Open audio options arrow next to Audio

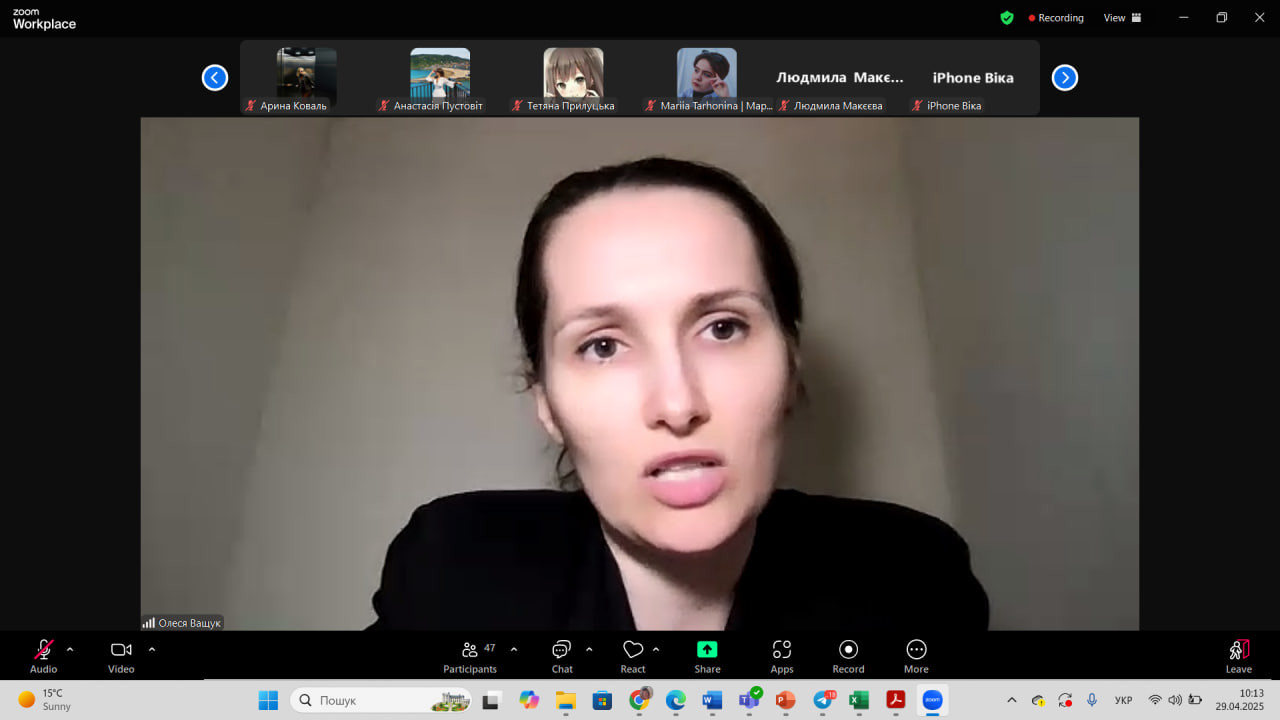pyautogui.click(x=70, y=649)
